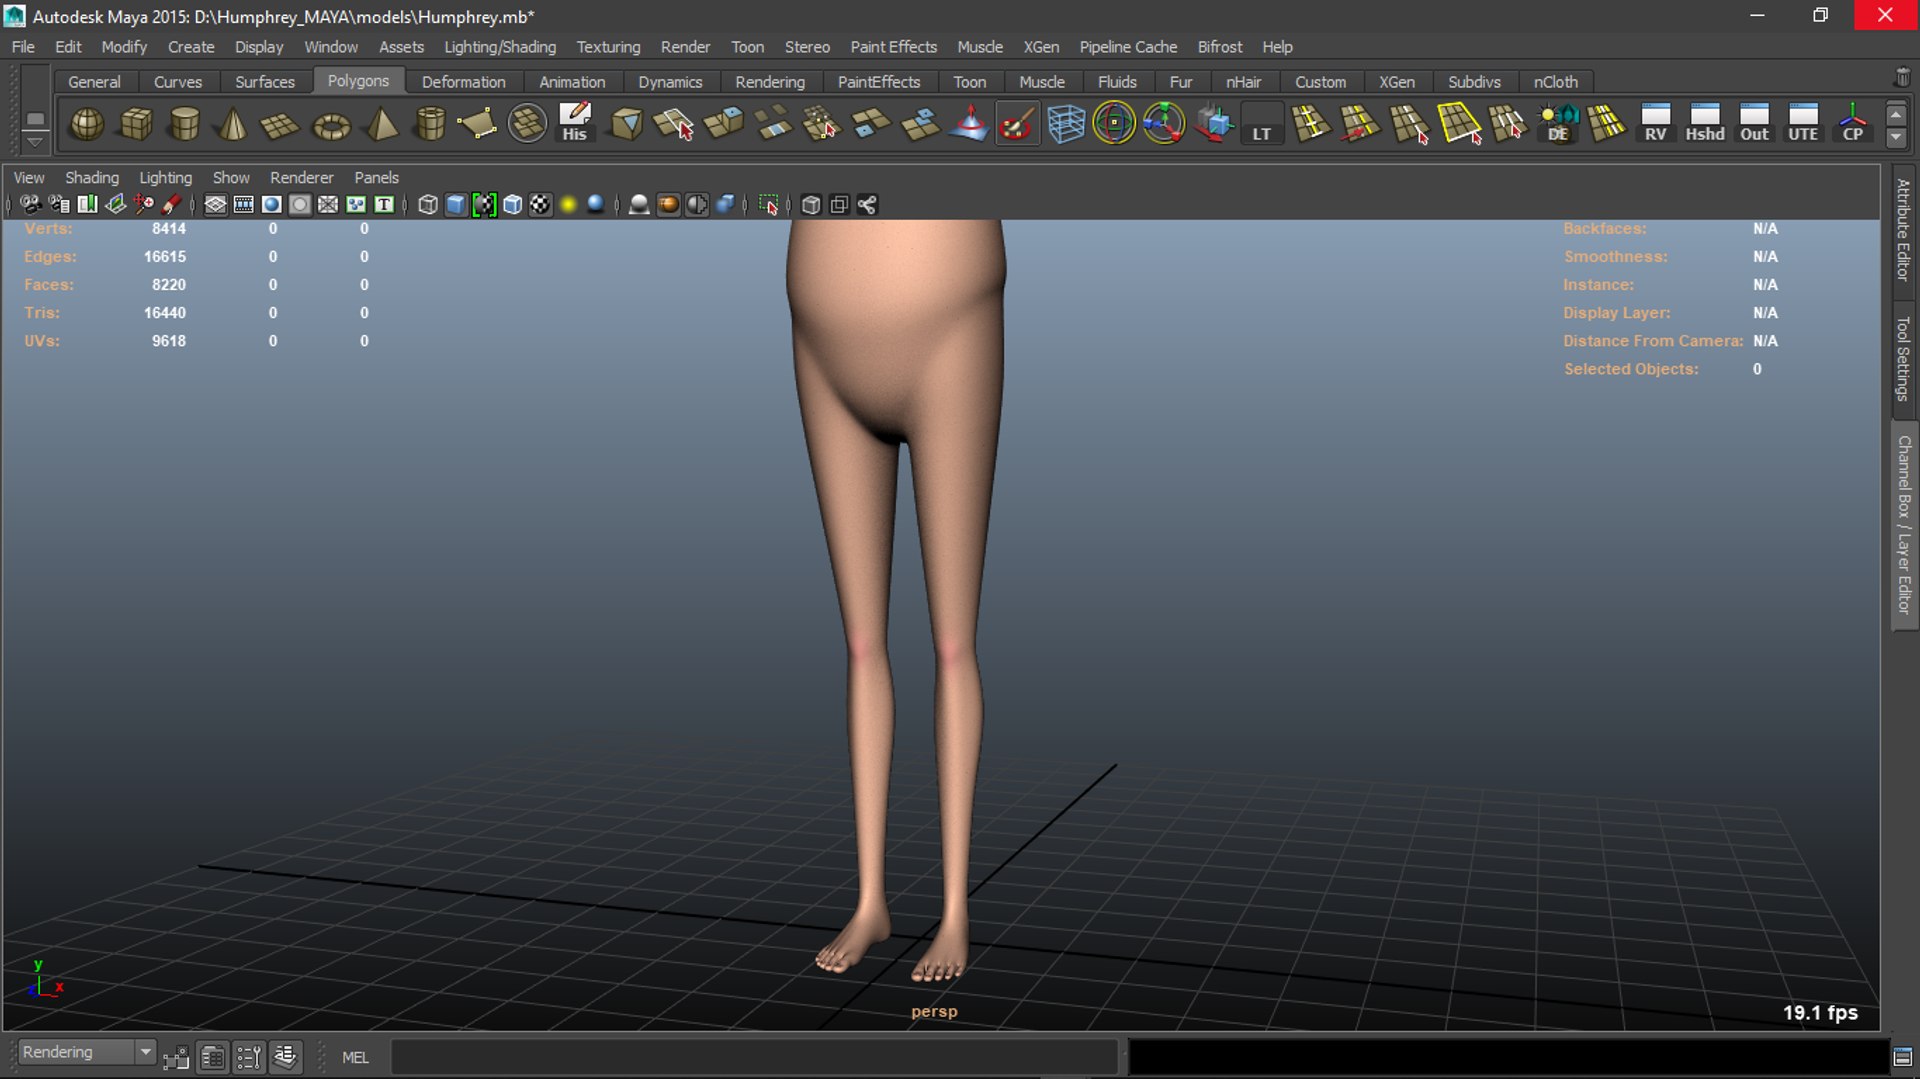Toggle the grid display in panel toolbar
This screenshot has height=1079, width=1920.
pos(215,205)
